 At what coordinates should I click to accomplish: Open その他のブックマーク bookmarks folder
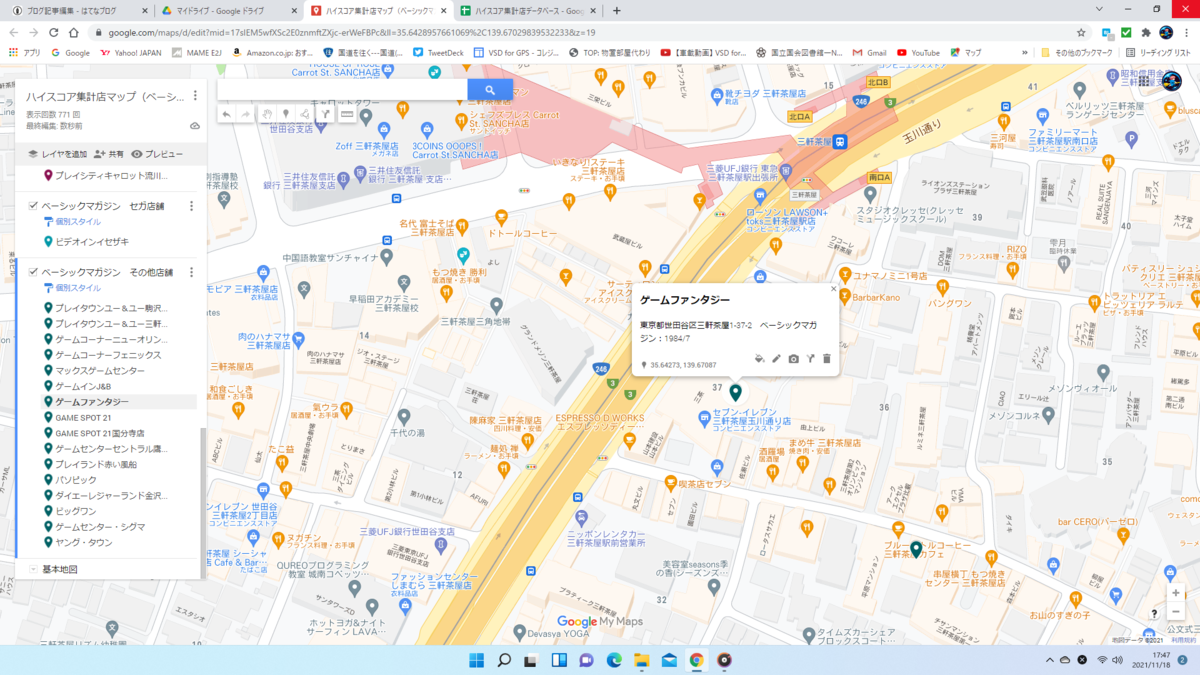tap(1076, 52)
